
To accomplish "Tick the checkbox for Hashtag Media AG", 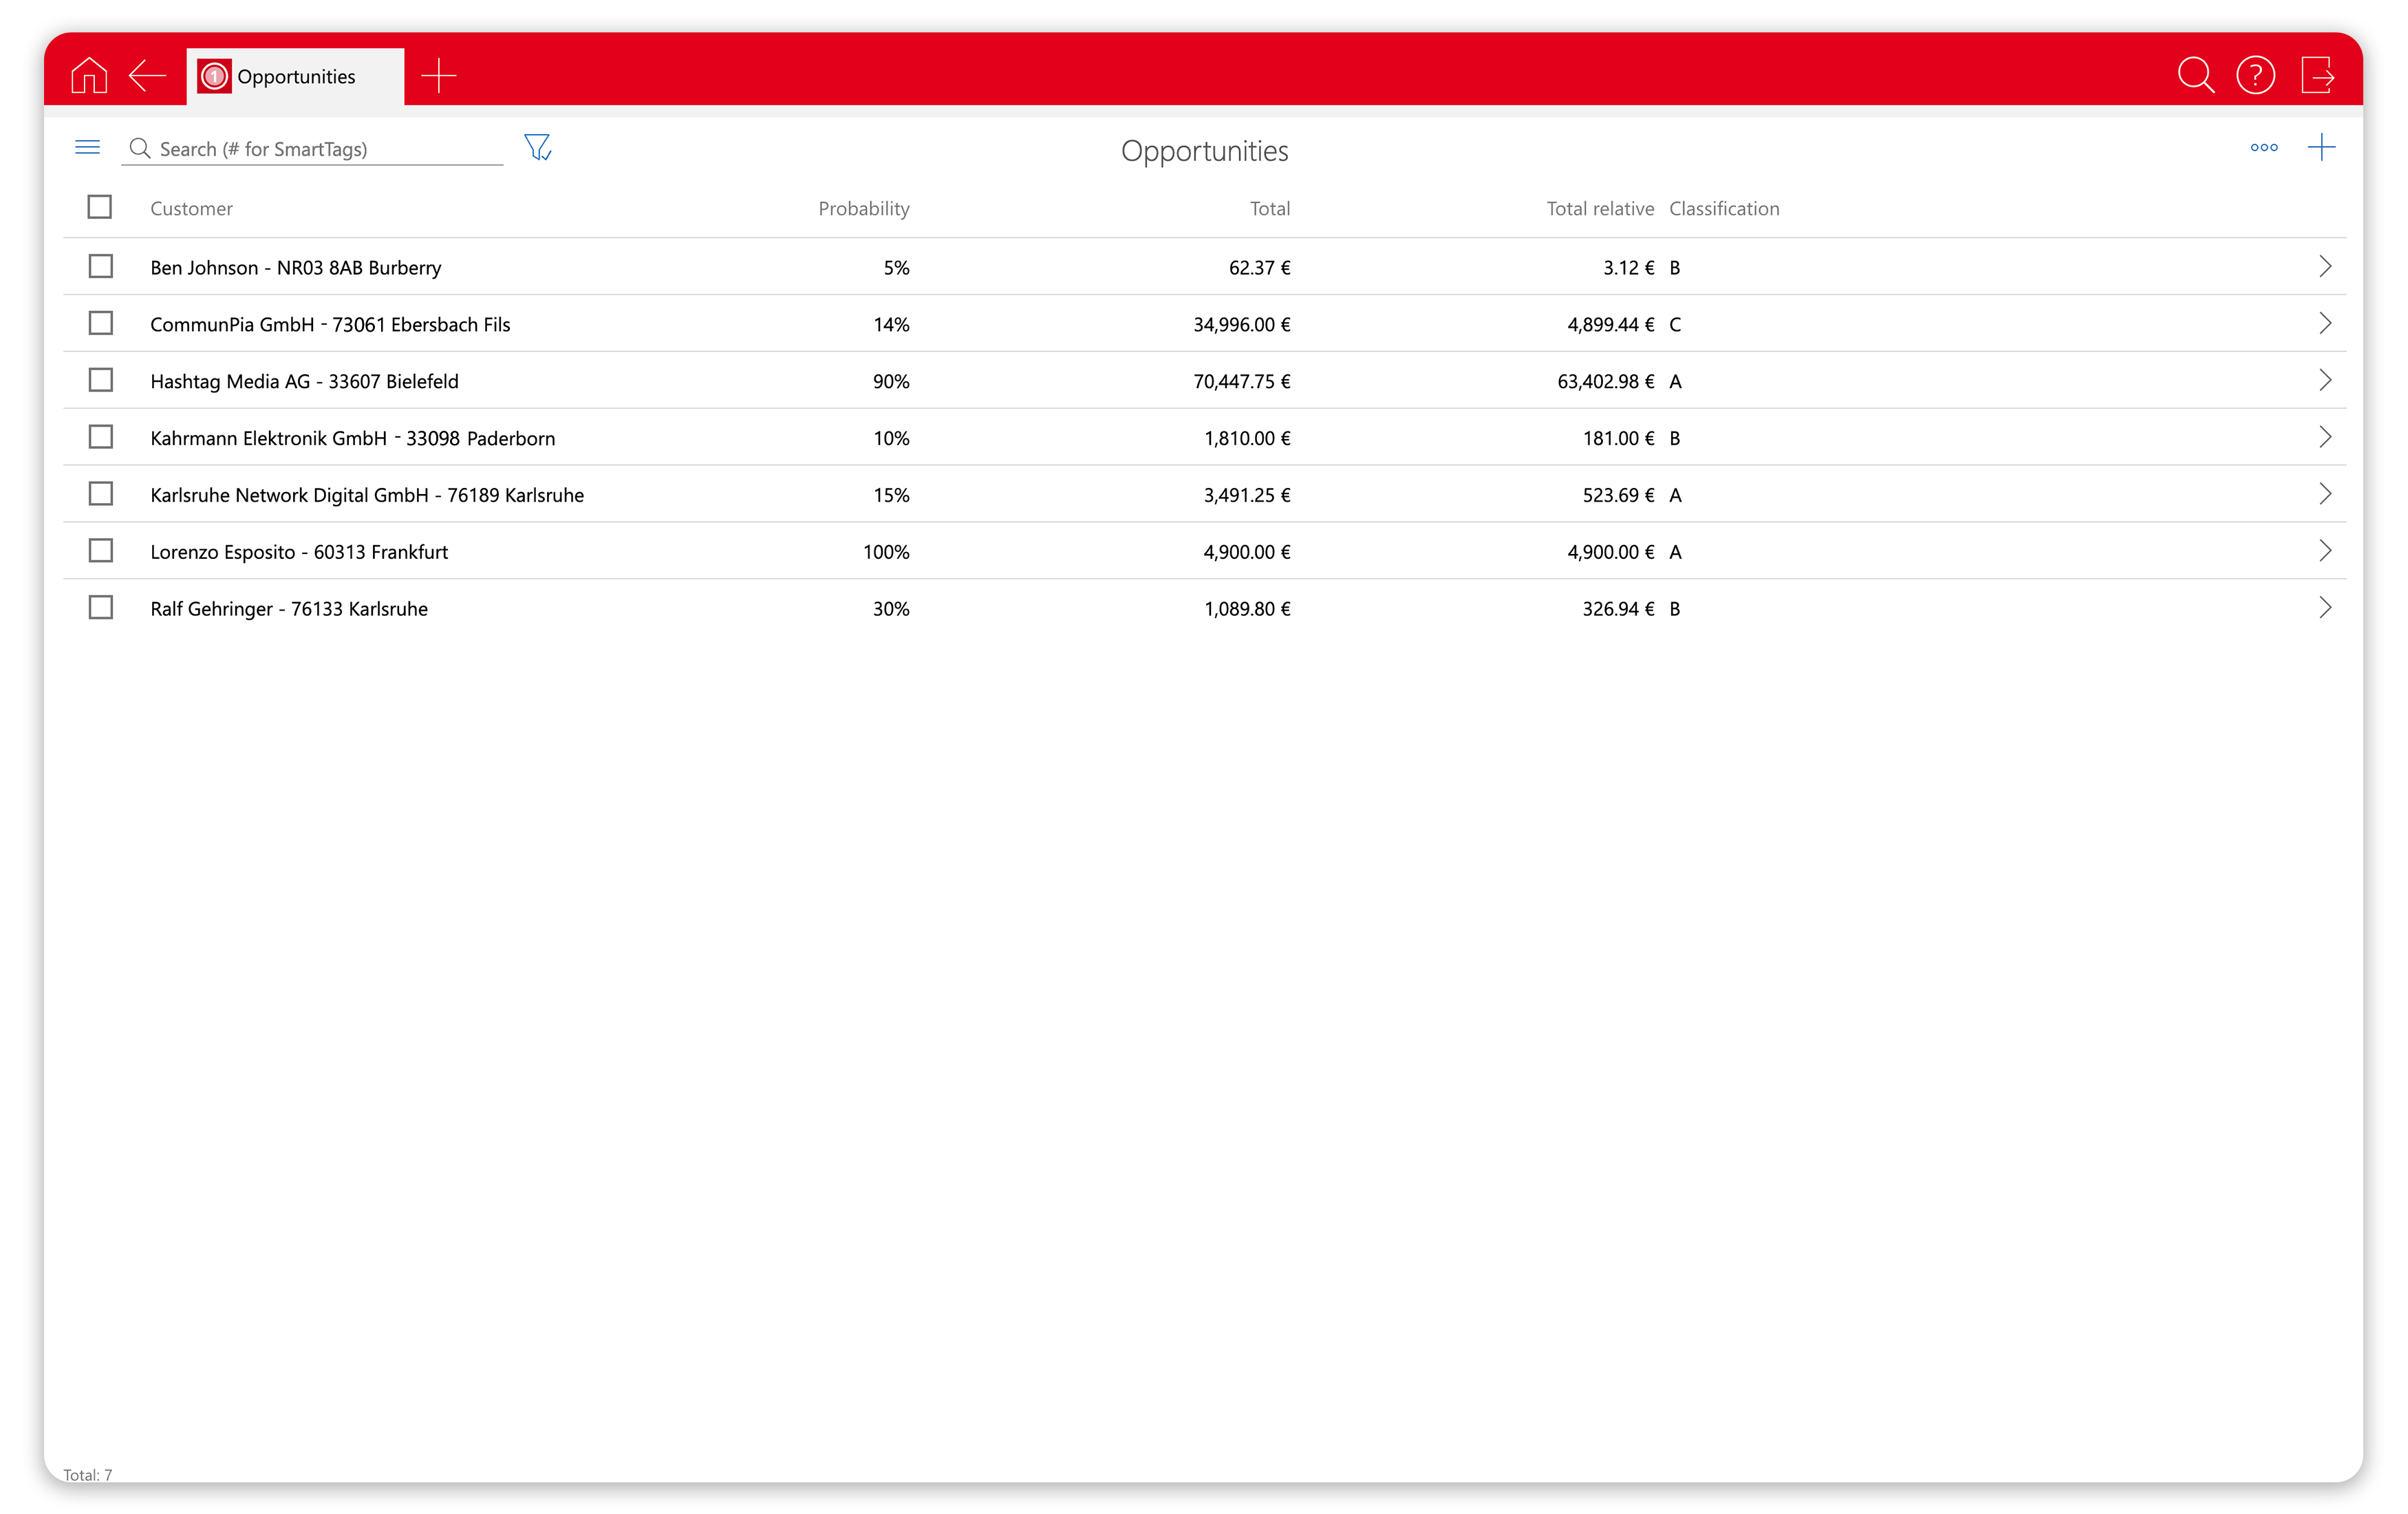I will coord(100,380).
